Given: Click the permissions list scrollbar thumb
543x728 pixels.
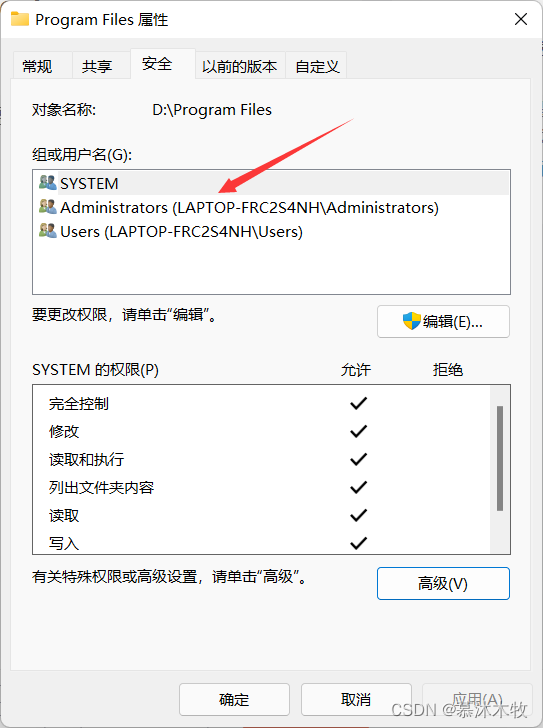Looking at the screenshot, I should coord(500,458).
